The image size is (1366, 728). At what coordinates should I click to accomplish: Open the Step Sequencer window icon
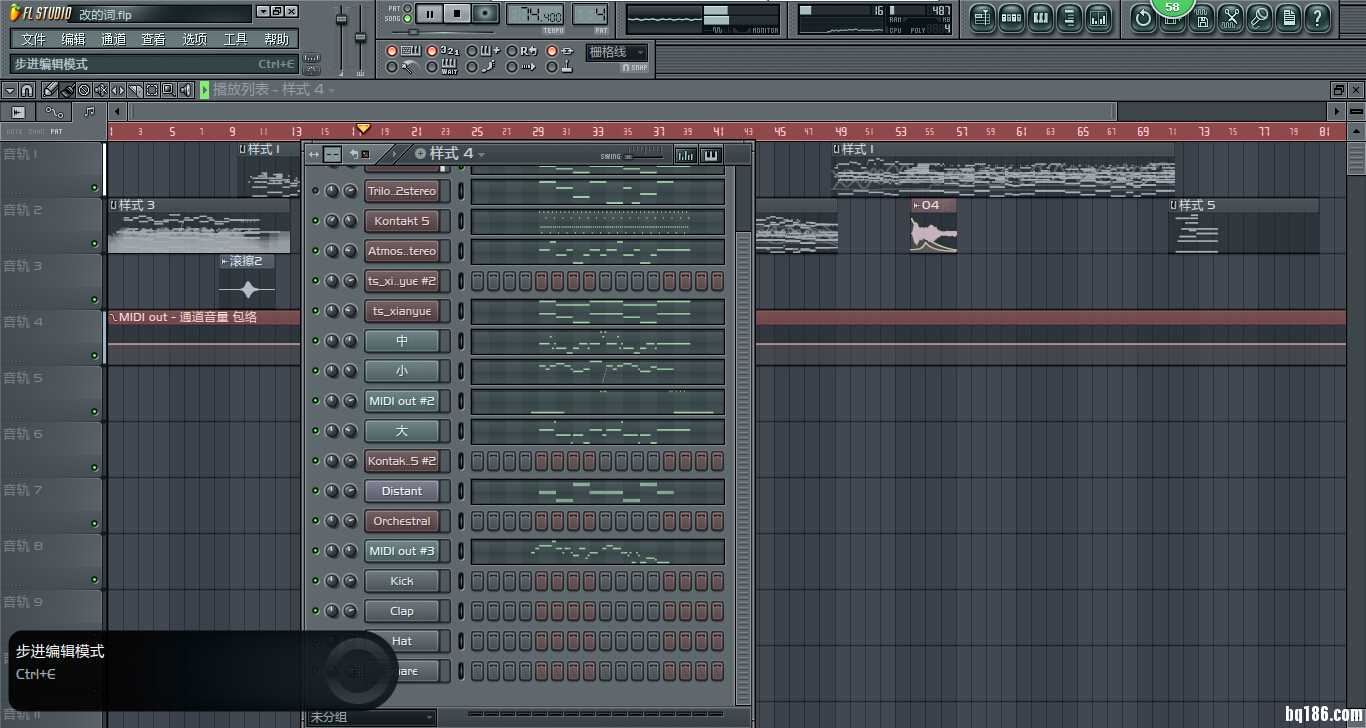1012,17
